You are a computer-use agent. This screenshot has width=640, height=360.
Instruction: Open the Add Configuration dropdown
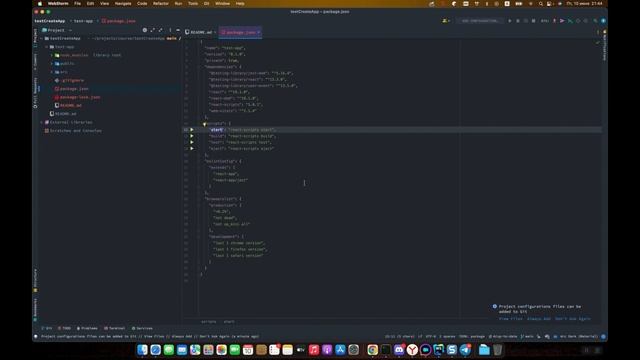[480, 21]
